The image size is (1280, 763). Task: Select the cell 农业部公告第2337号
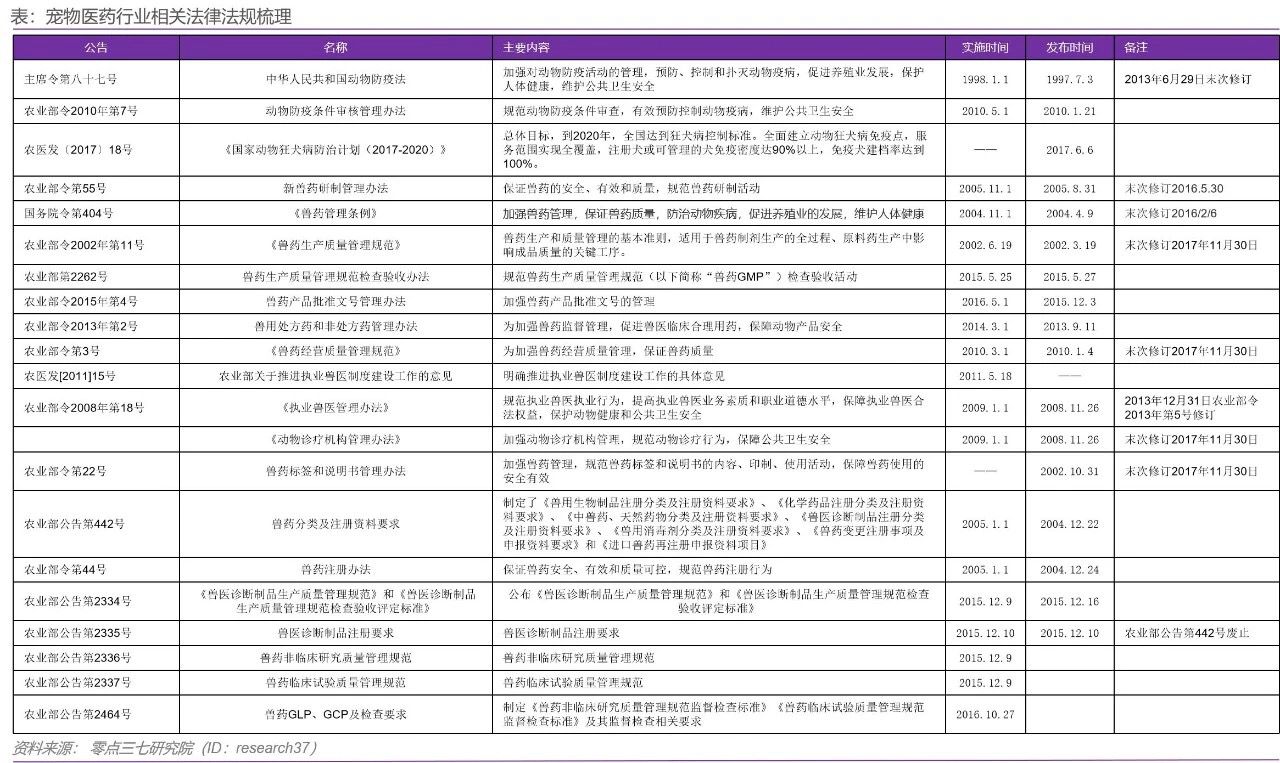pyautogui.click(x=78, y=682)
